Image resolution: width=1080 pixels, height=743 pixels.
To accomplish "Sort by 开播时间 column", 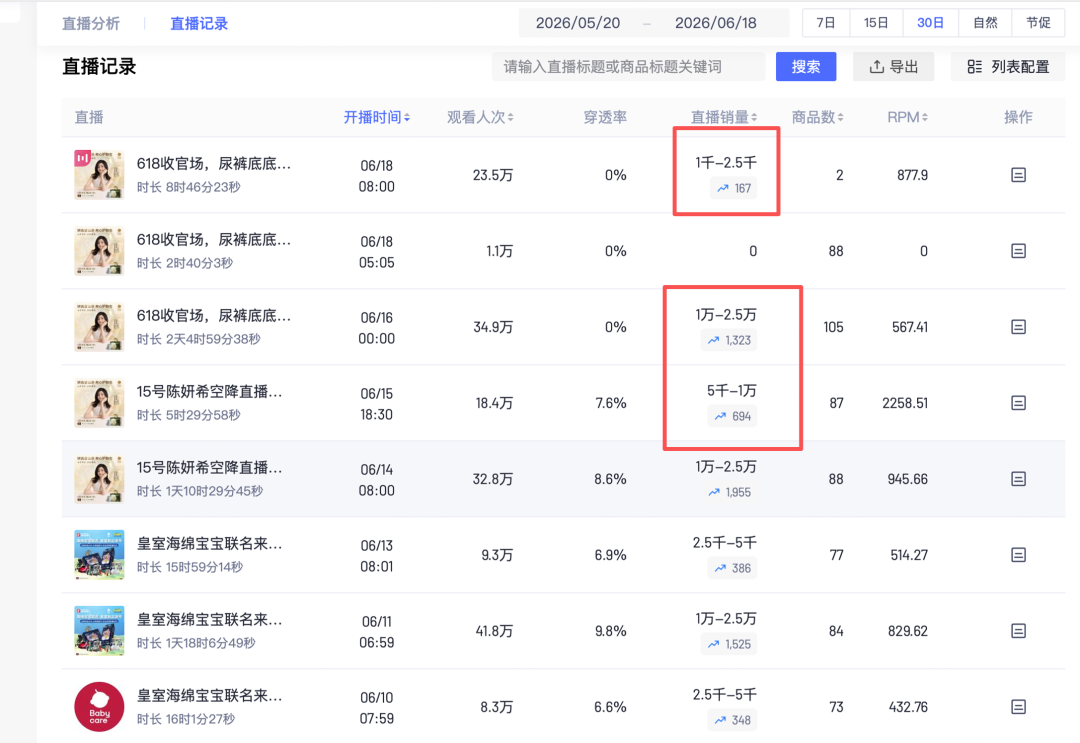I will tap(377, 118).
